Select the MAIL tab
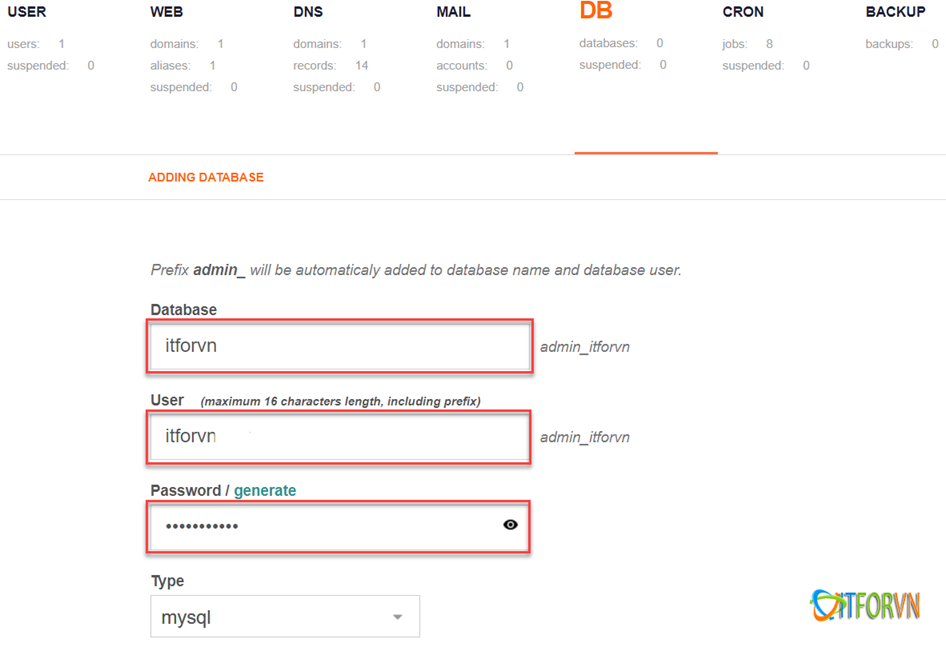Viewport: 946px width, 647px height. click(x=453, y=12)
